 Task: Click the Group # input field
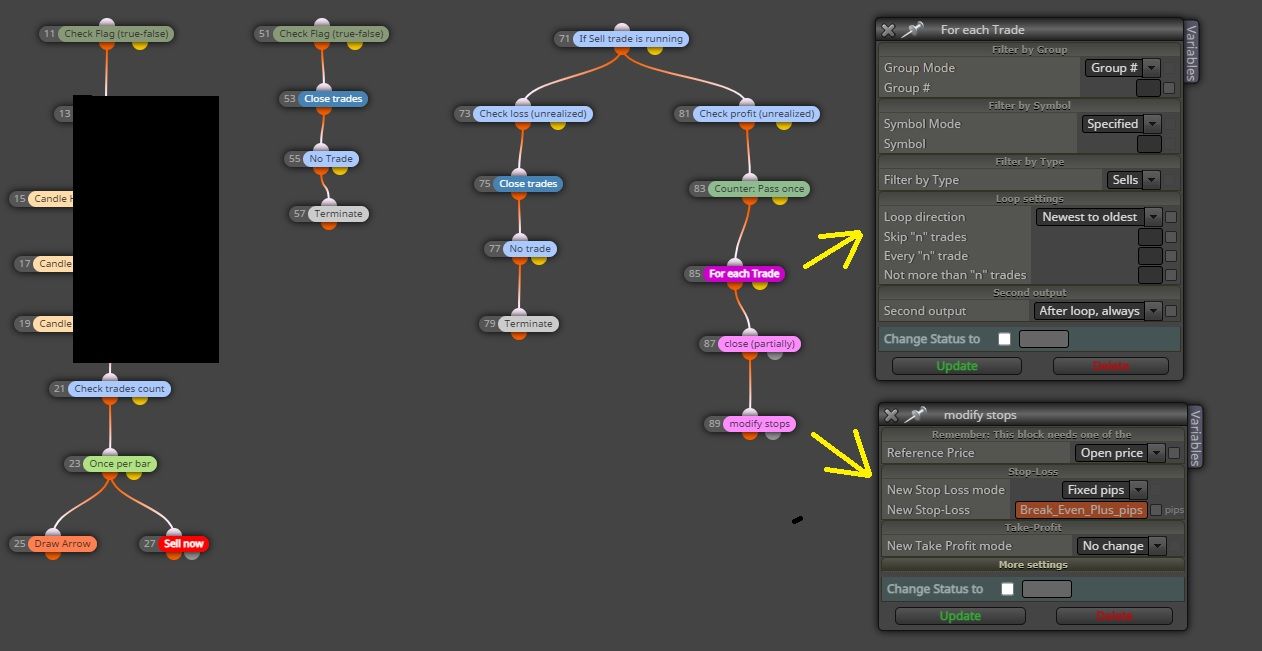(1149, 88)
